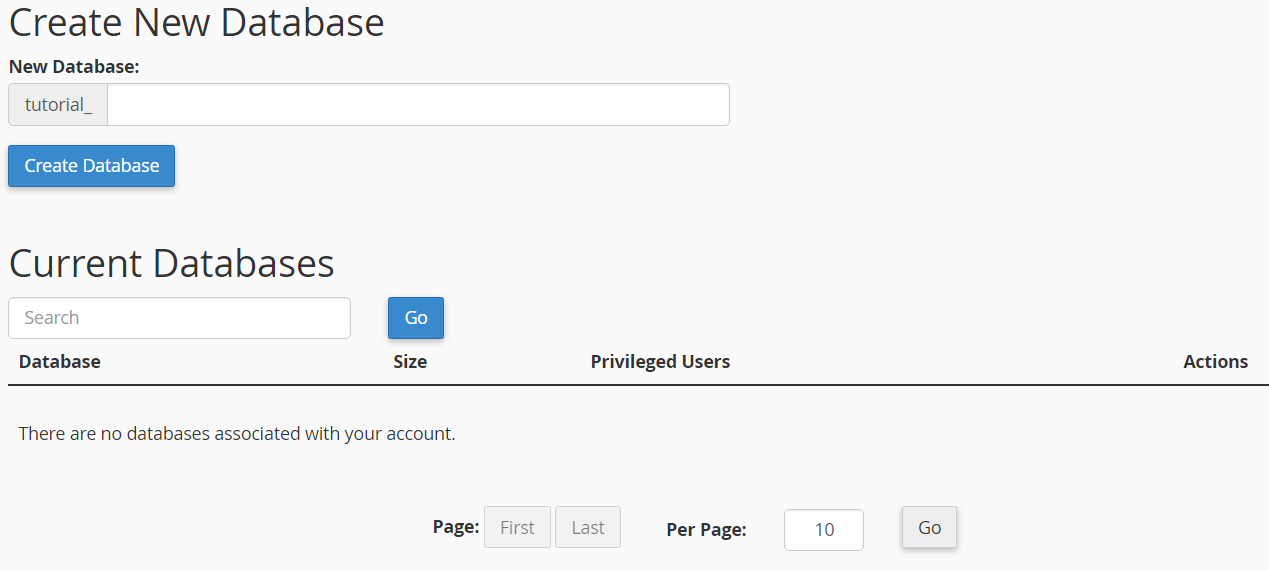
Task: Click the blue Go button beside Search
Action: coord(416,318)
